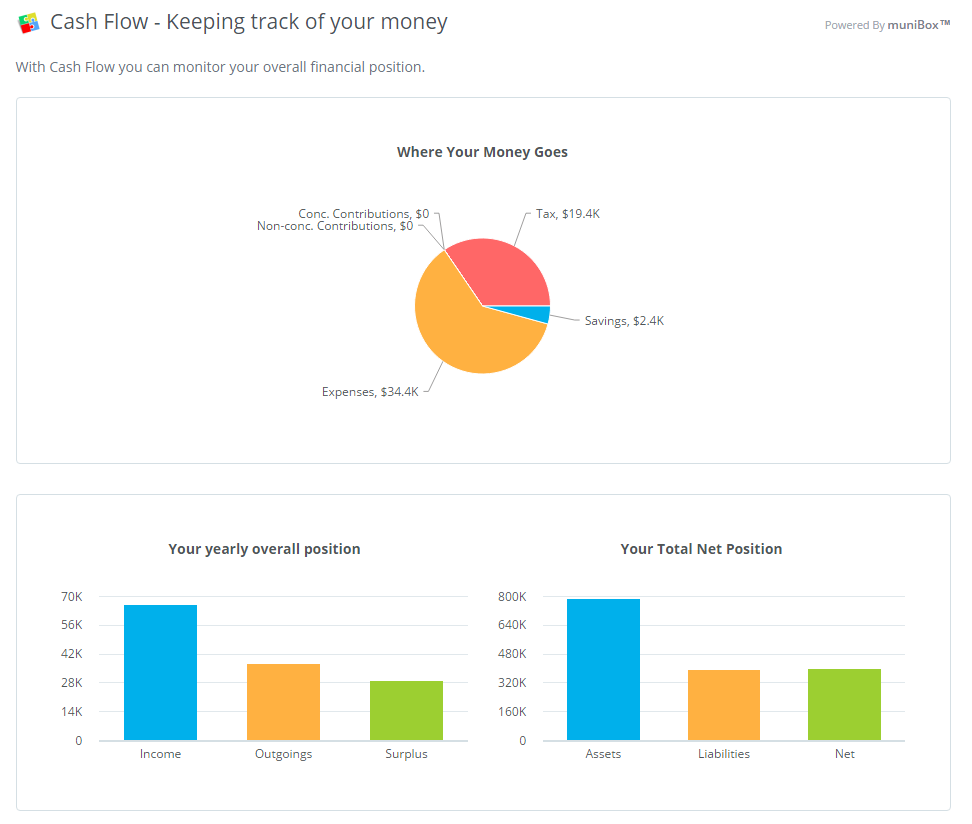
Task: Click the "Savings, $2.4K" pie label
Action: 624,321
